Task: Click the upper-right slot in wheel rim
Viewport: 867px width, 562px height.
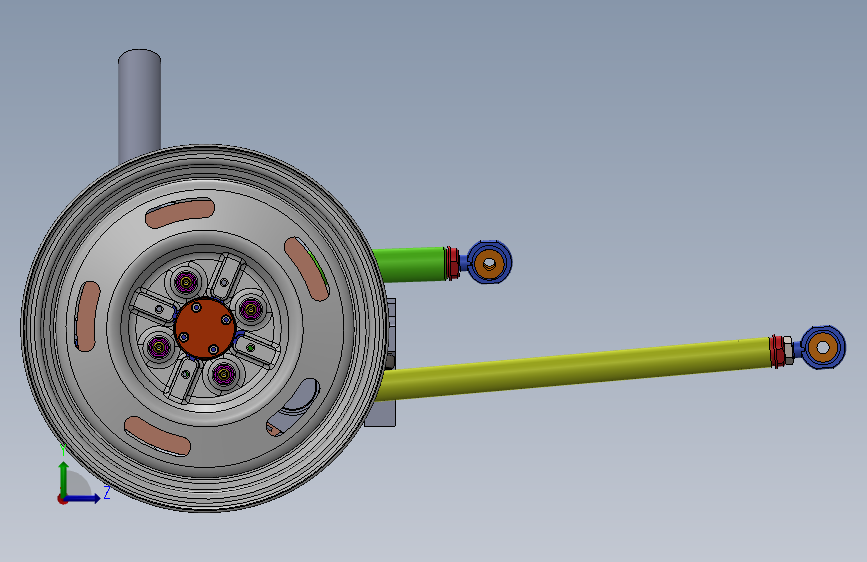Action: click(306, 269)
